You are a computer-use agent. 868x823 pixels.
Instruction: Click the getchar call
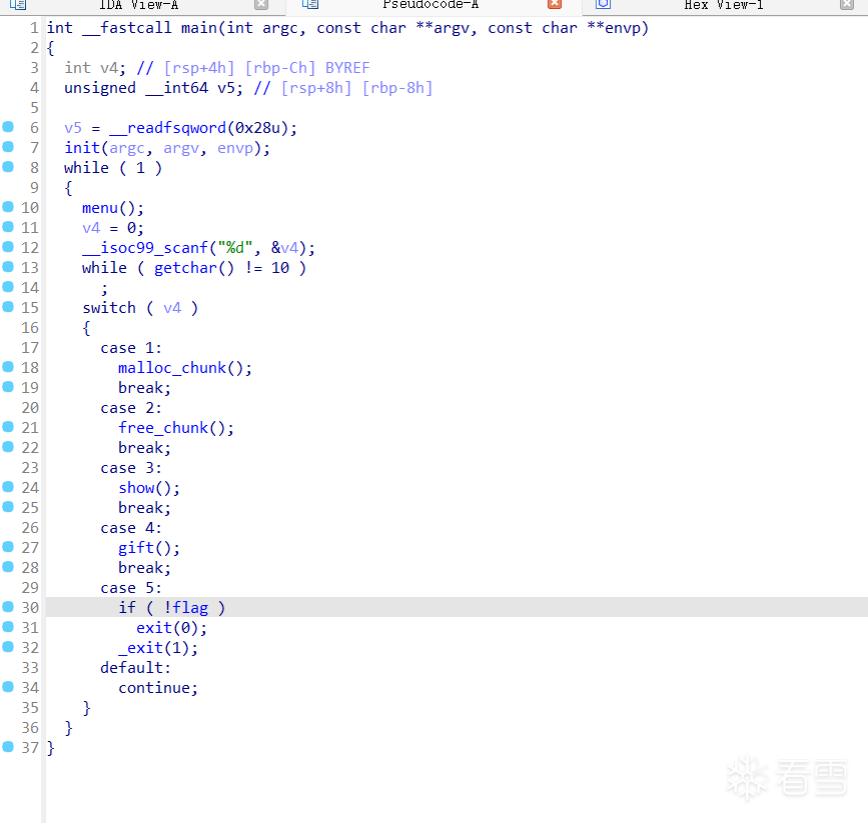(185, 268)
